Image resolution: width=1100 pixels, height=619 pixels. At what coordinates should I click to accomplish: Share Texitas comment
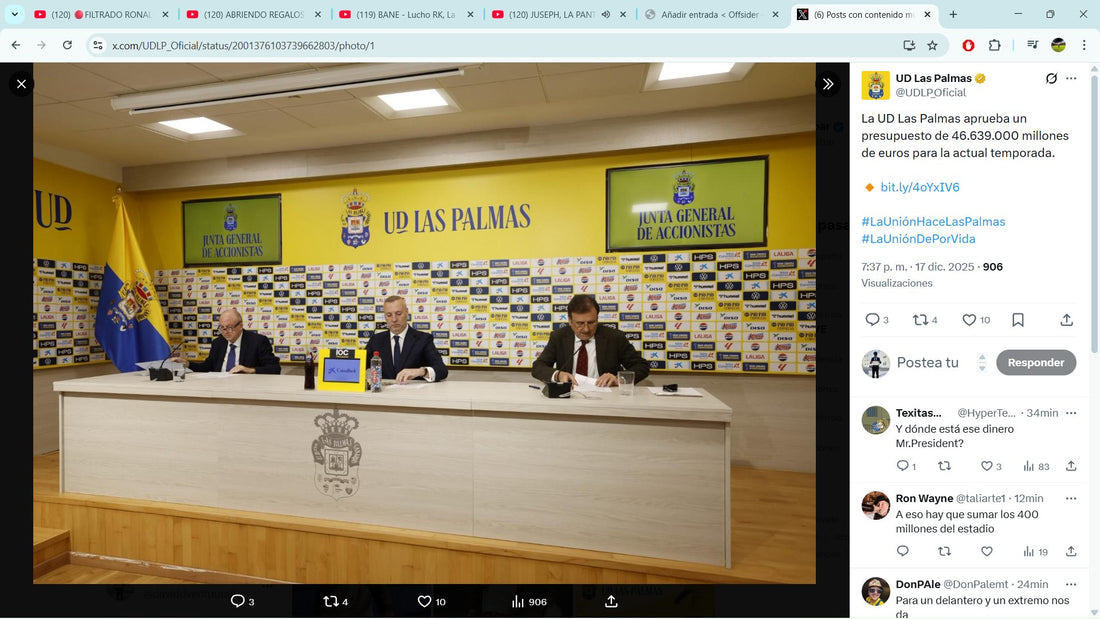(x=1071, y=466)
